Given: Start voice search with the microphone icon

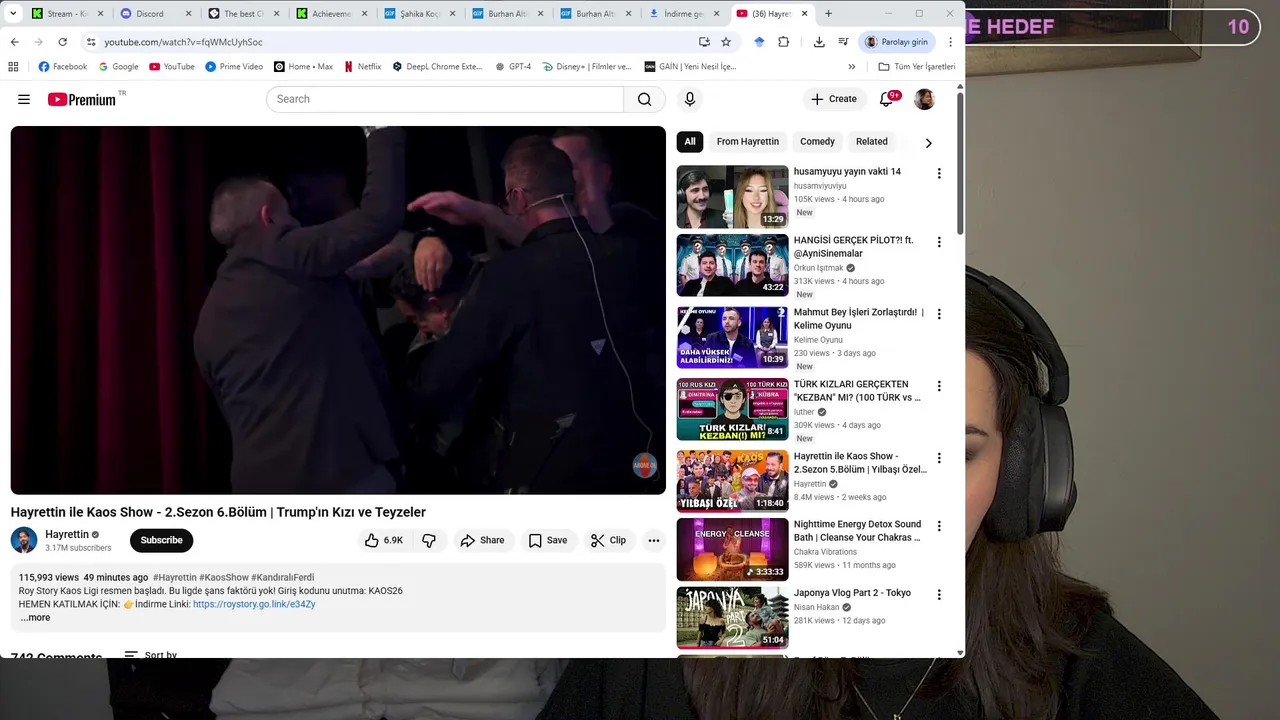Looking at the screenshot, I should 689,99.
